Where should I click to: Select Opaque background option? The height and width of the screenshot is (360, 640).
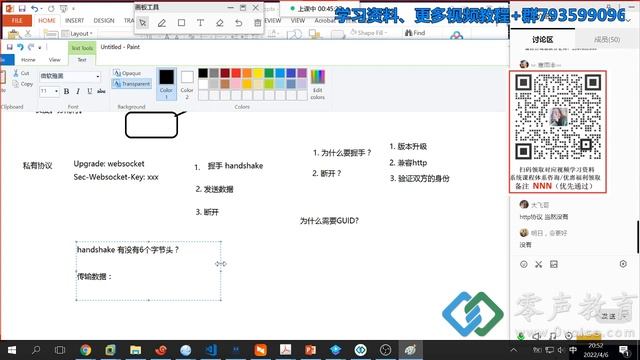pos(127,73)
